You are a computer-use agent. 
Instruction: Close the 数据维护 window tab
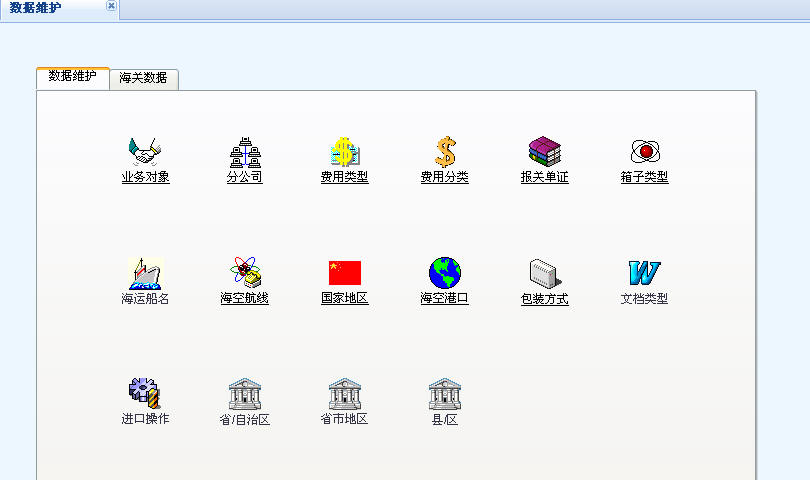tap(111, 6)
